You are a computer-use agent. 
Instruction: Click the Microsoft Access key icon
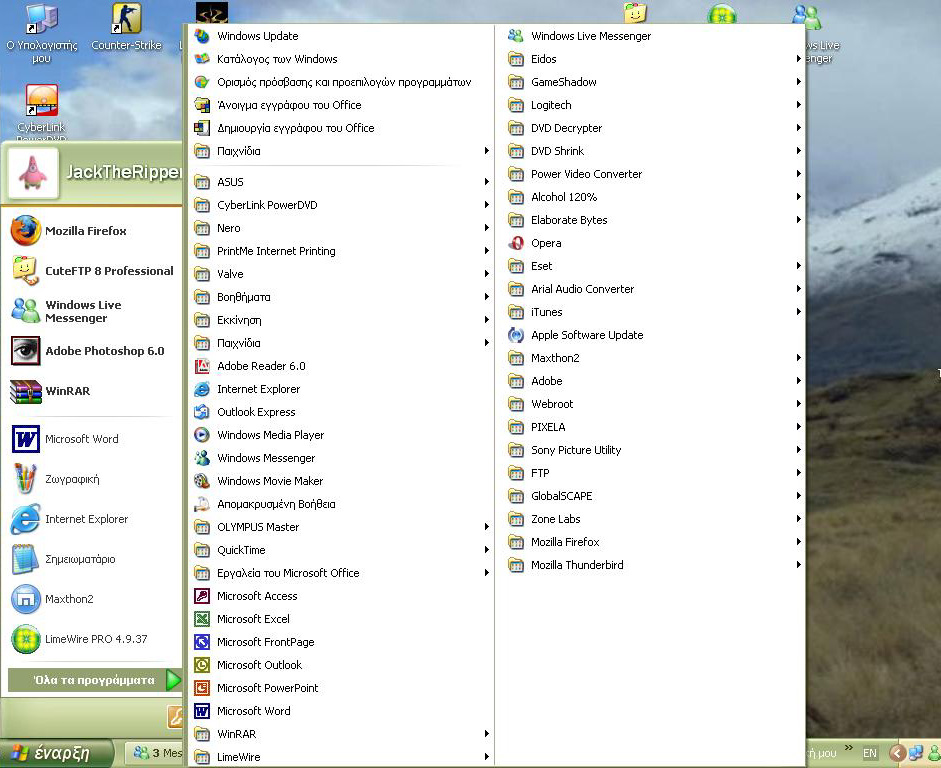tap(202, 596)
